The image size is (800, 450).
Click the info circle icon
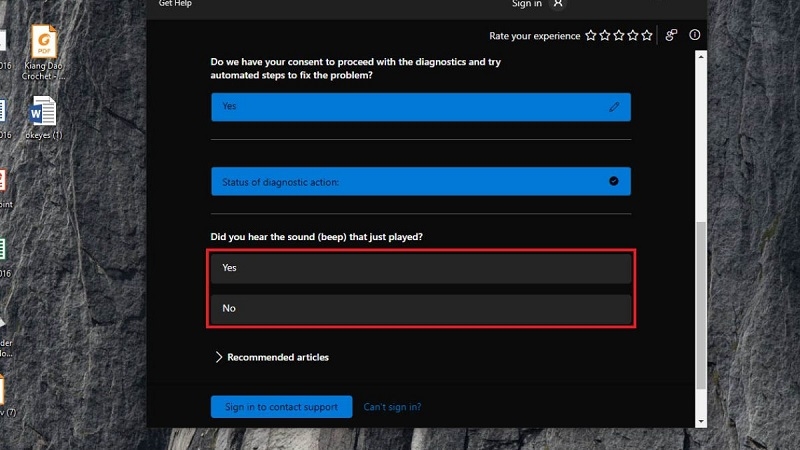click(695, 35)
